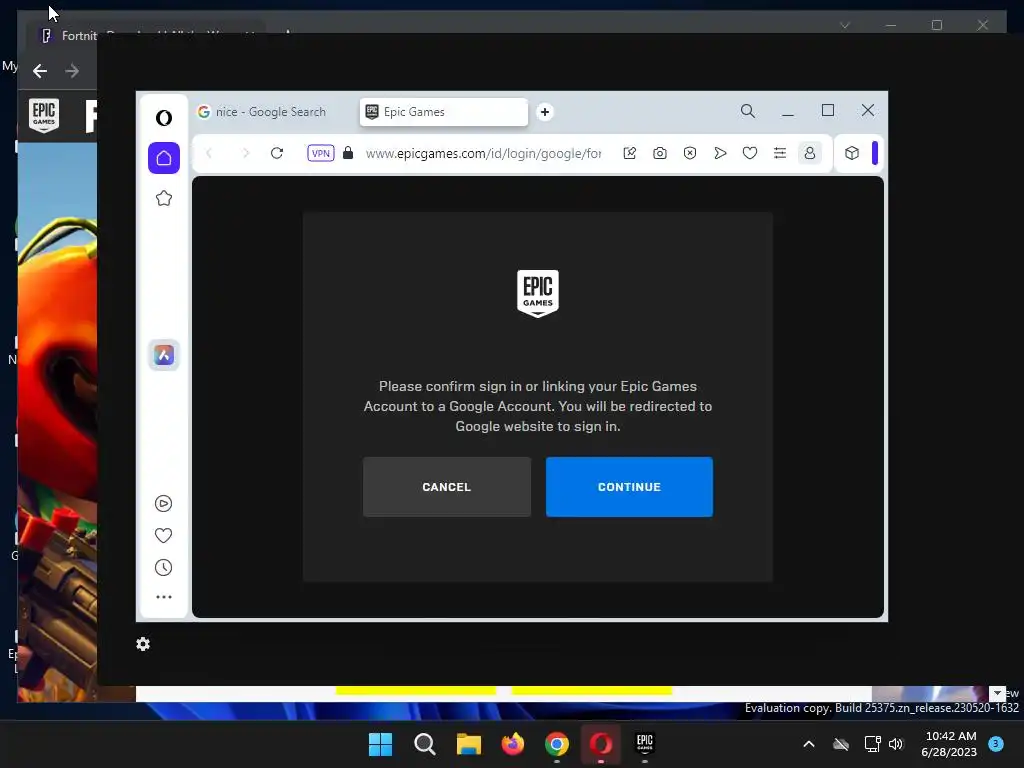Open the ad blocker shield icon
The width and height of the screenshot is (1024, 768).
point(690,153)
